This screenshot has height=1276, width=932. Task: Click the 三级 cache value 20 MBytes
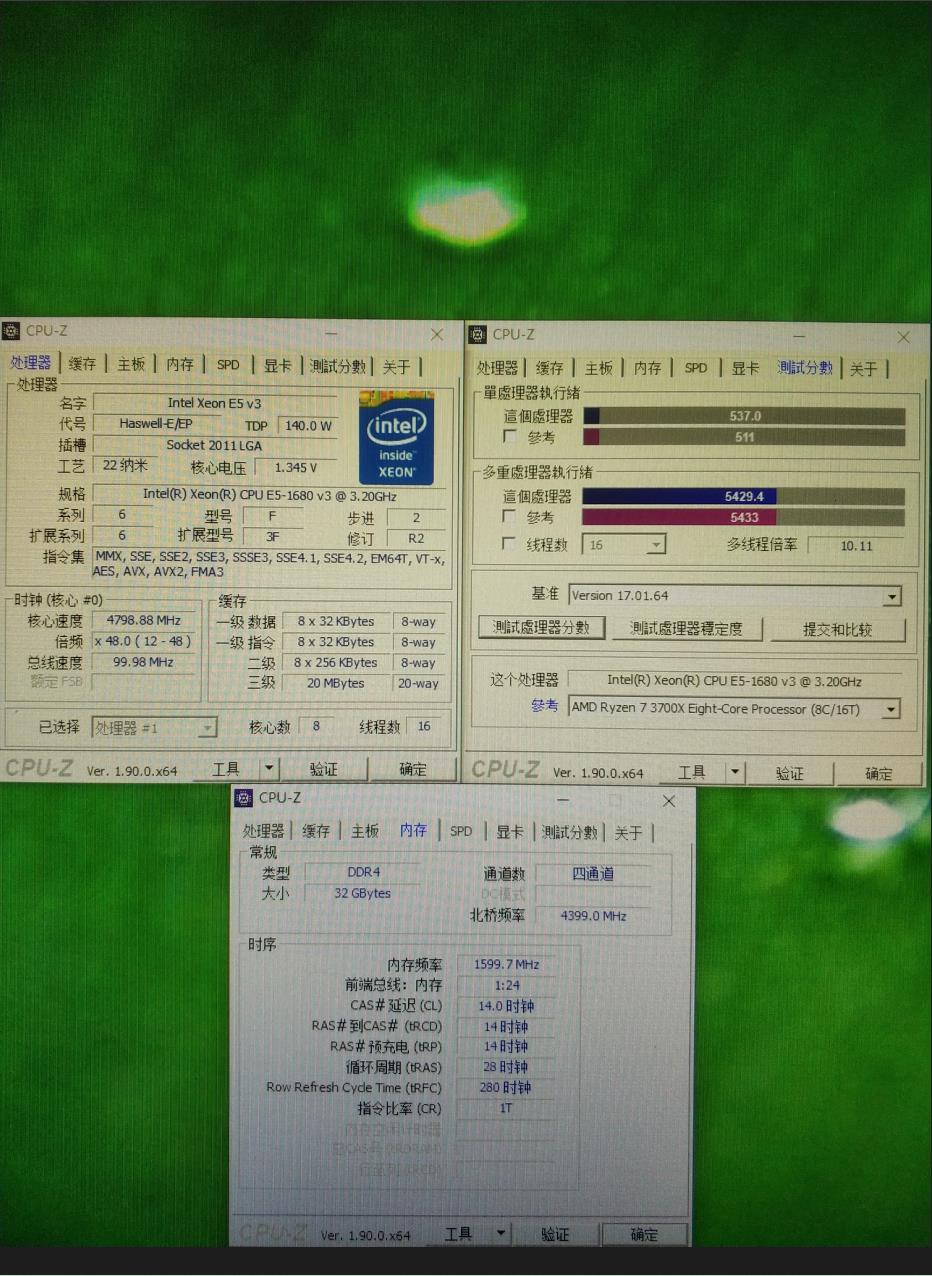(335, 683)
